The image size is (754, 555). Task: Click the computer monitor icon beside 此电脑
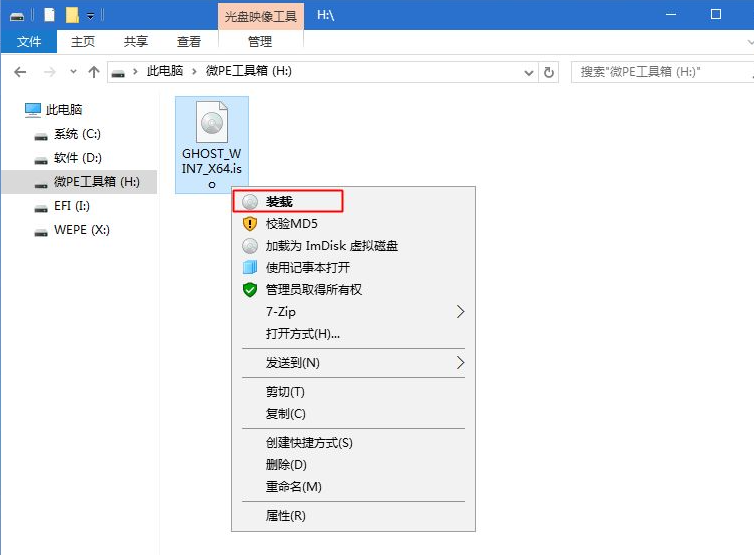(33, 110)
